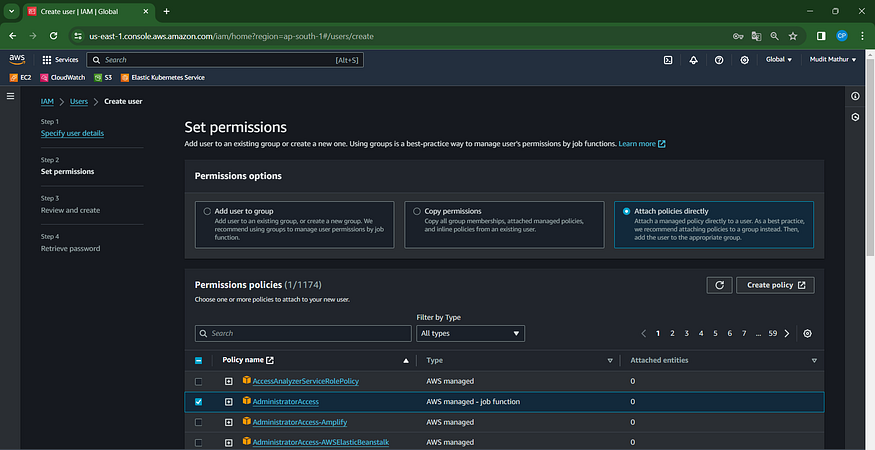This screenshot has height=450, width=875.
Task: Open the Services grid menu
Action: point(60,60)
